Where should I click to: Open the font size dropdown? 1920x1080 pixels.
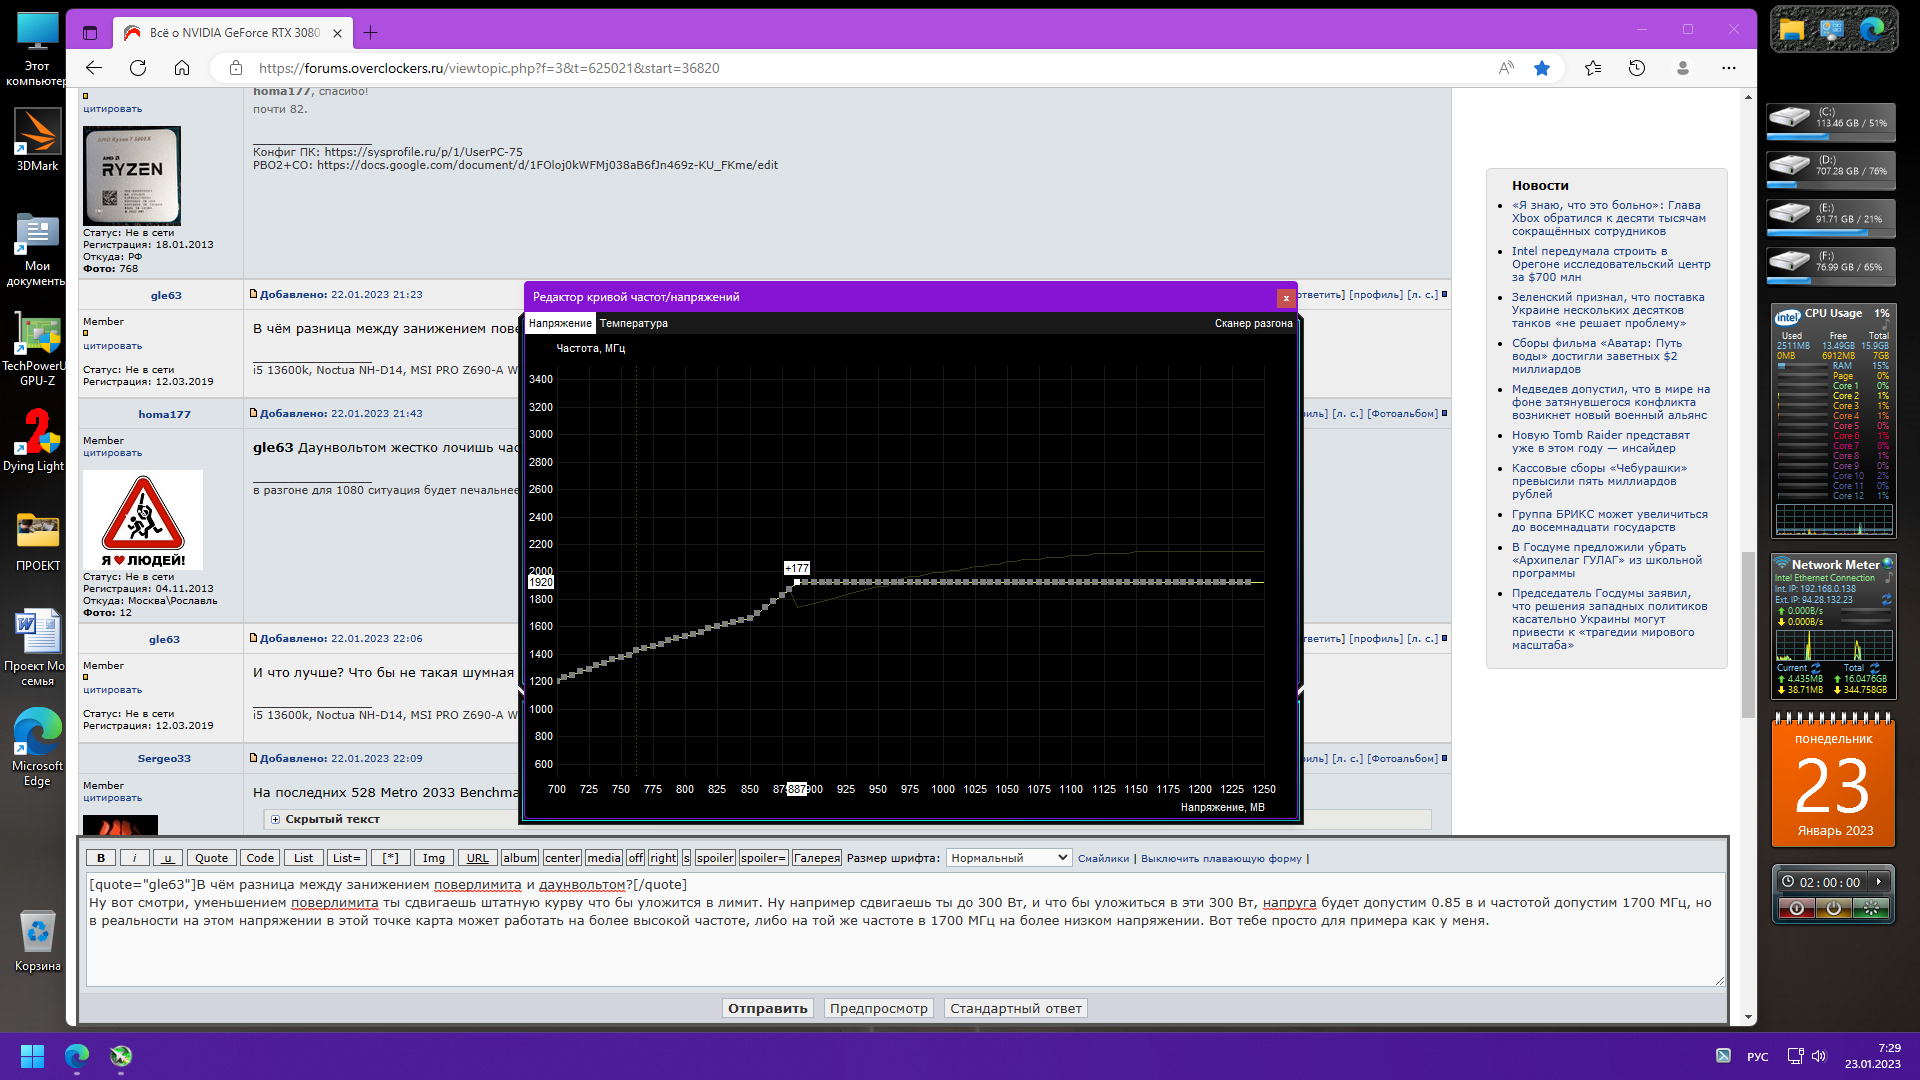pos(1008,858)
